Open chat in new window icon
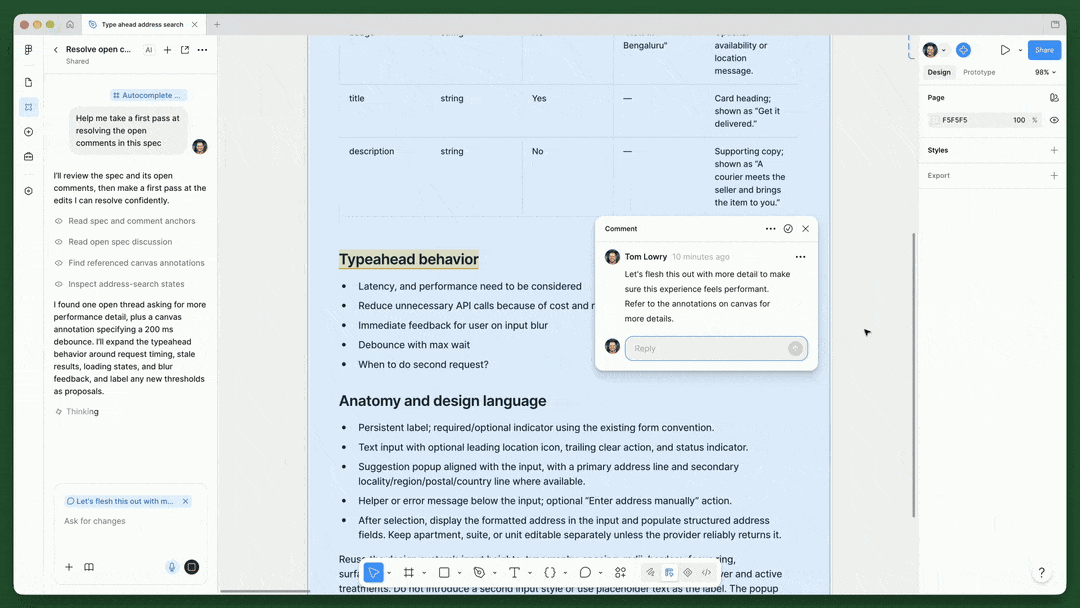Viewport: 1080px width, 608px height. pyautogui.click(x=185, y=50)
